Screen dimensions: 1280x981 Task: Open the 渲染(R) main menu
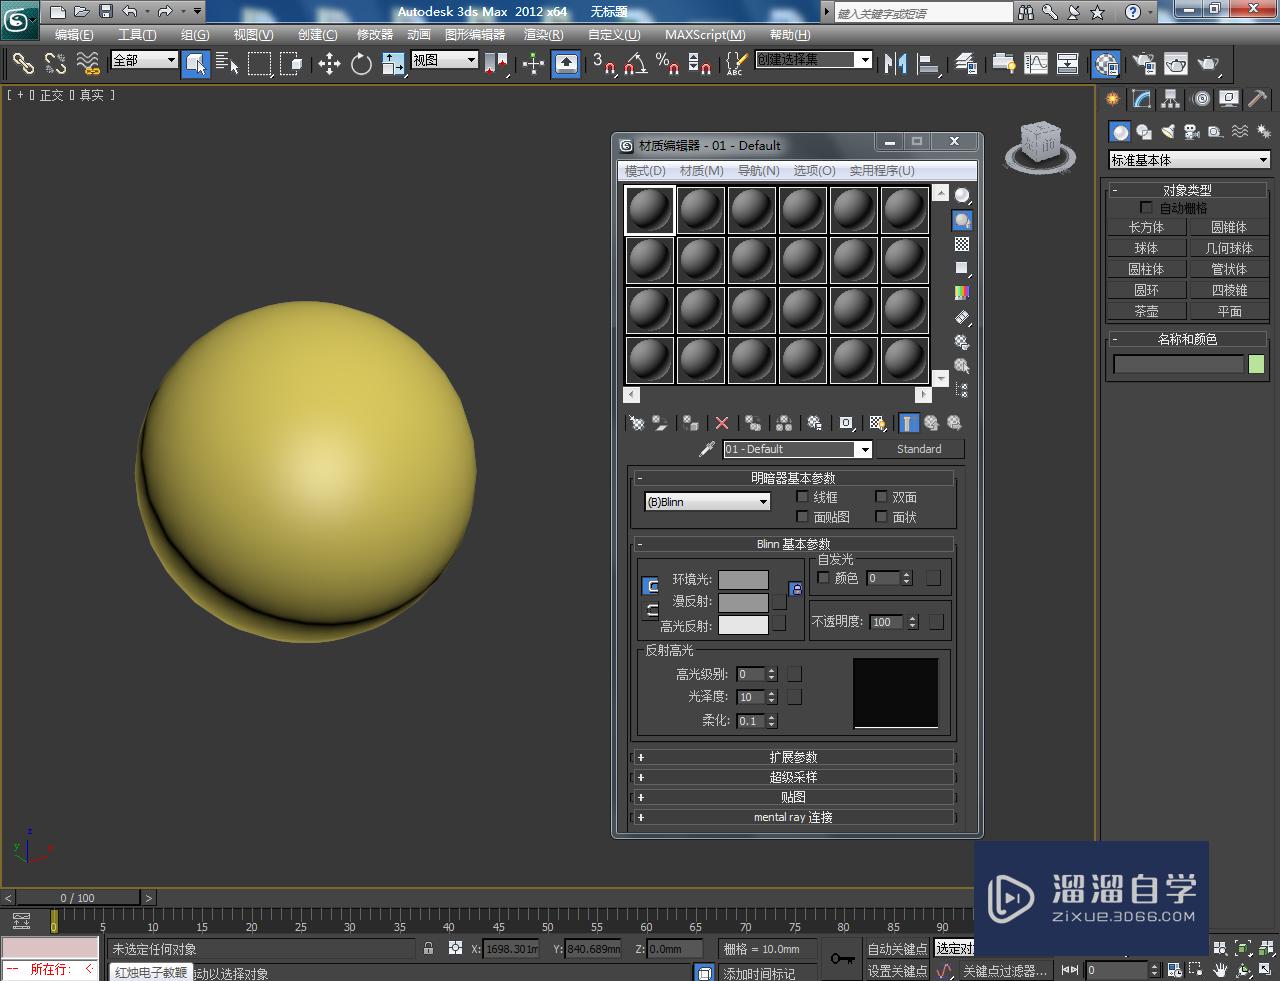(x=543, y=34)
